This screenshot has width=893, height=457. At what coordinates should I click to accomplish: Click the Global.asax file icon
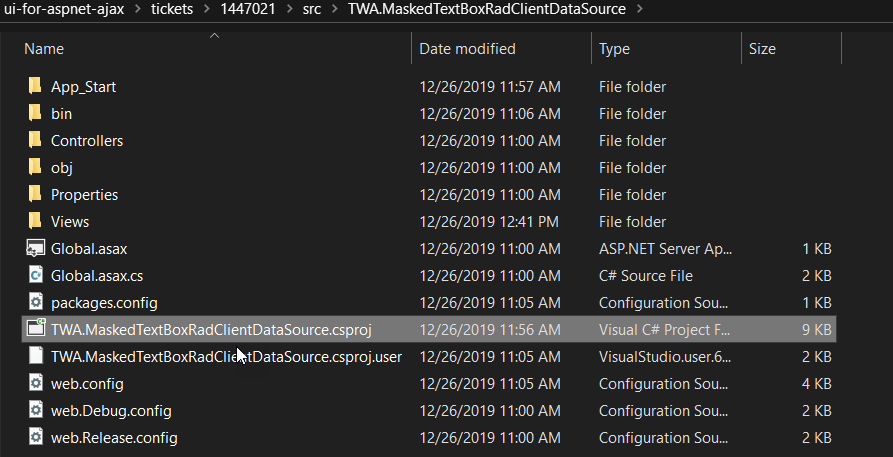[x=35, y=249]
